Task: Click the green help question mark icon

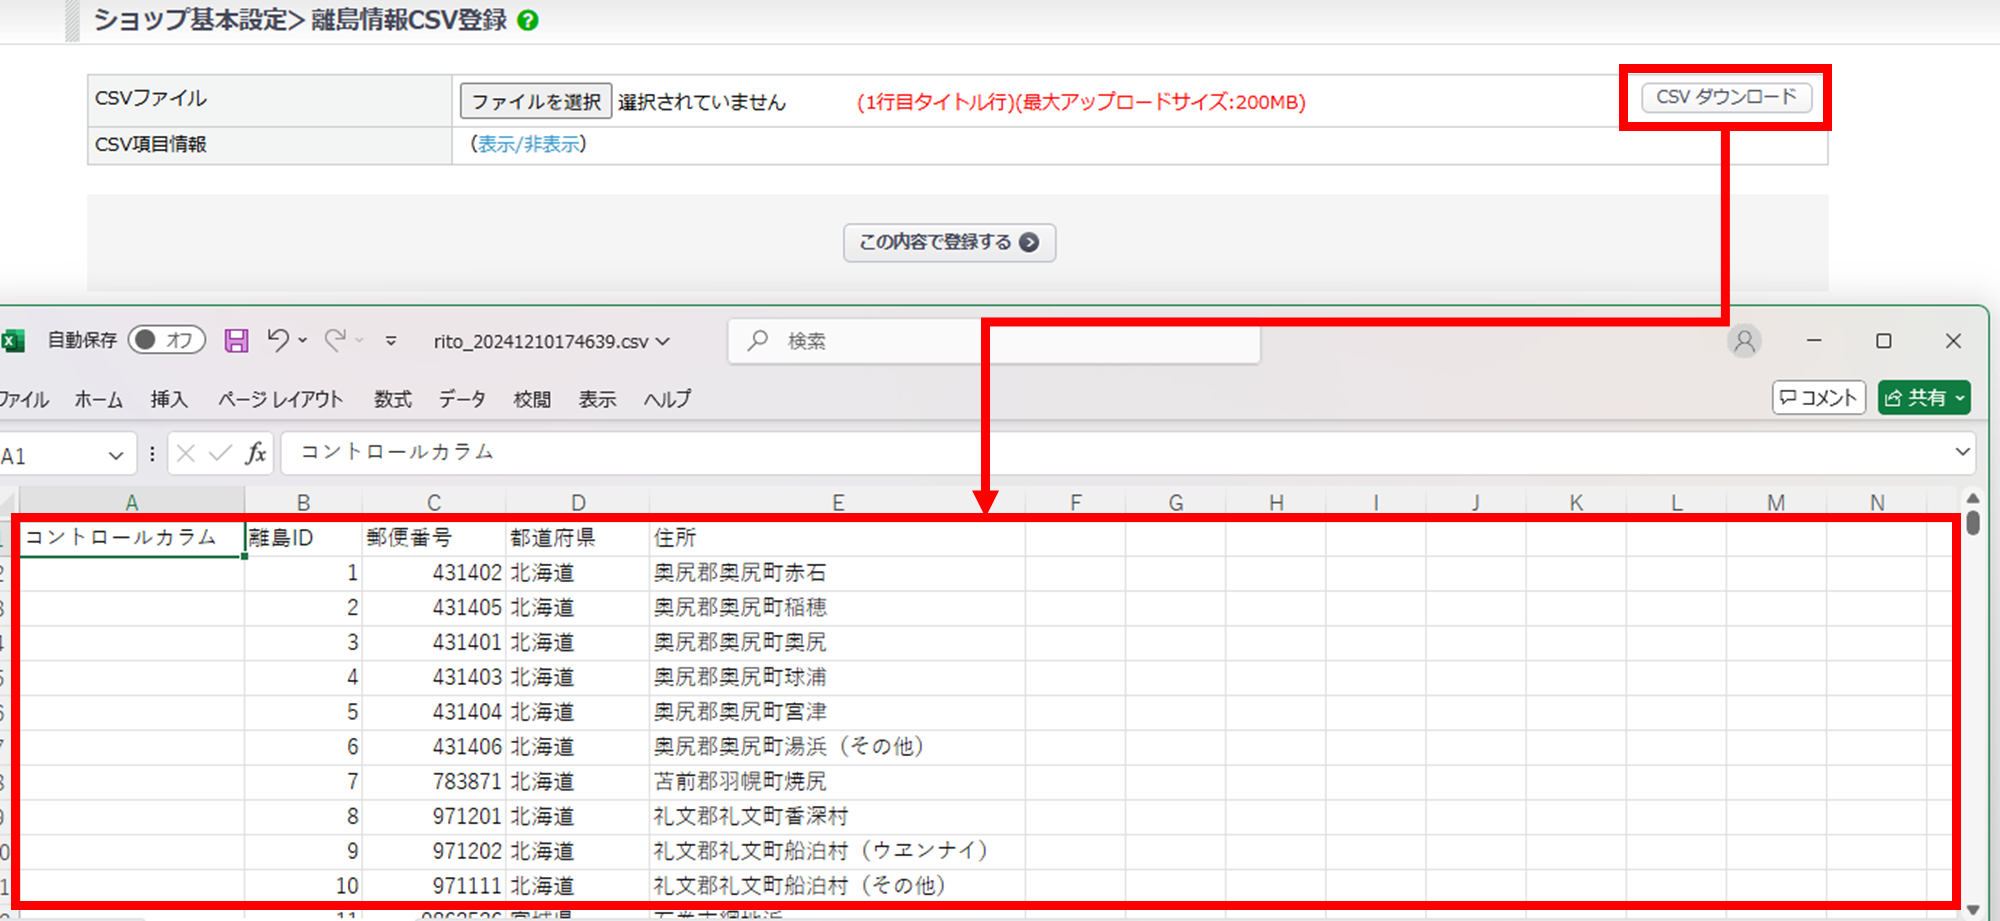Action: tap(528, 20)
